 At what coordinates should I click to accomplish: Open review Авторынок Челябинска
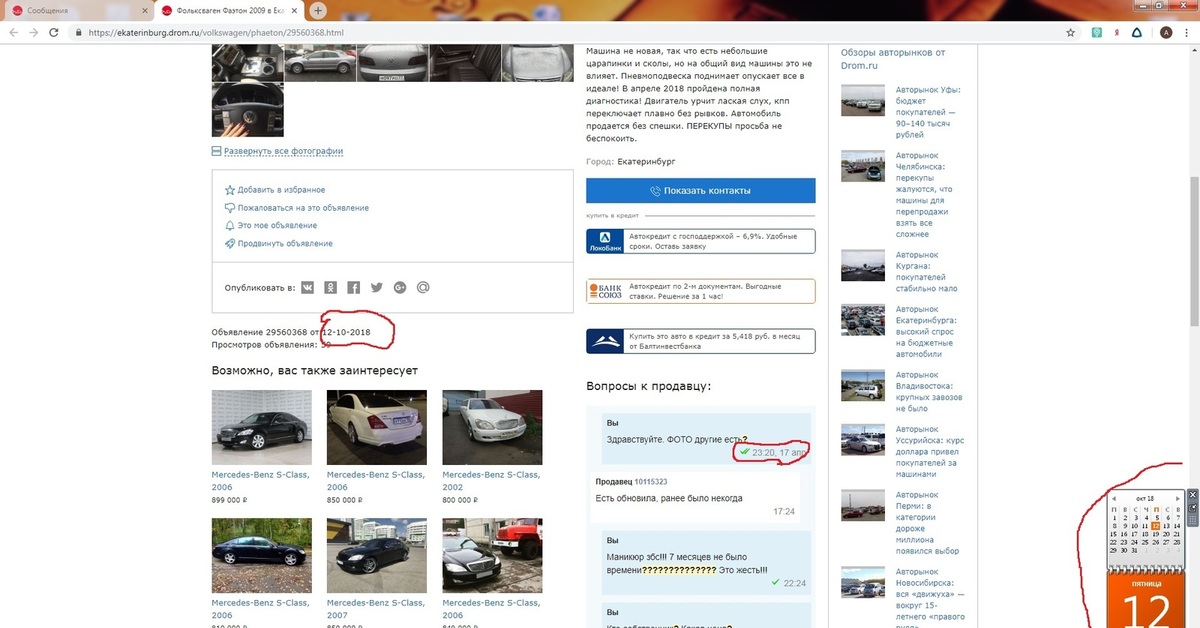tap(923, 195)
